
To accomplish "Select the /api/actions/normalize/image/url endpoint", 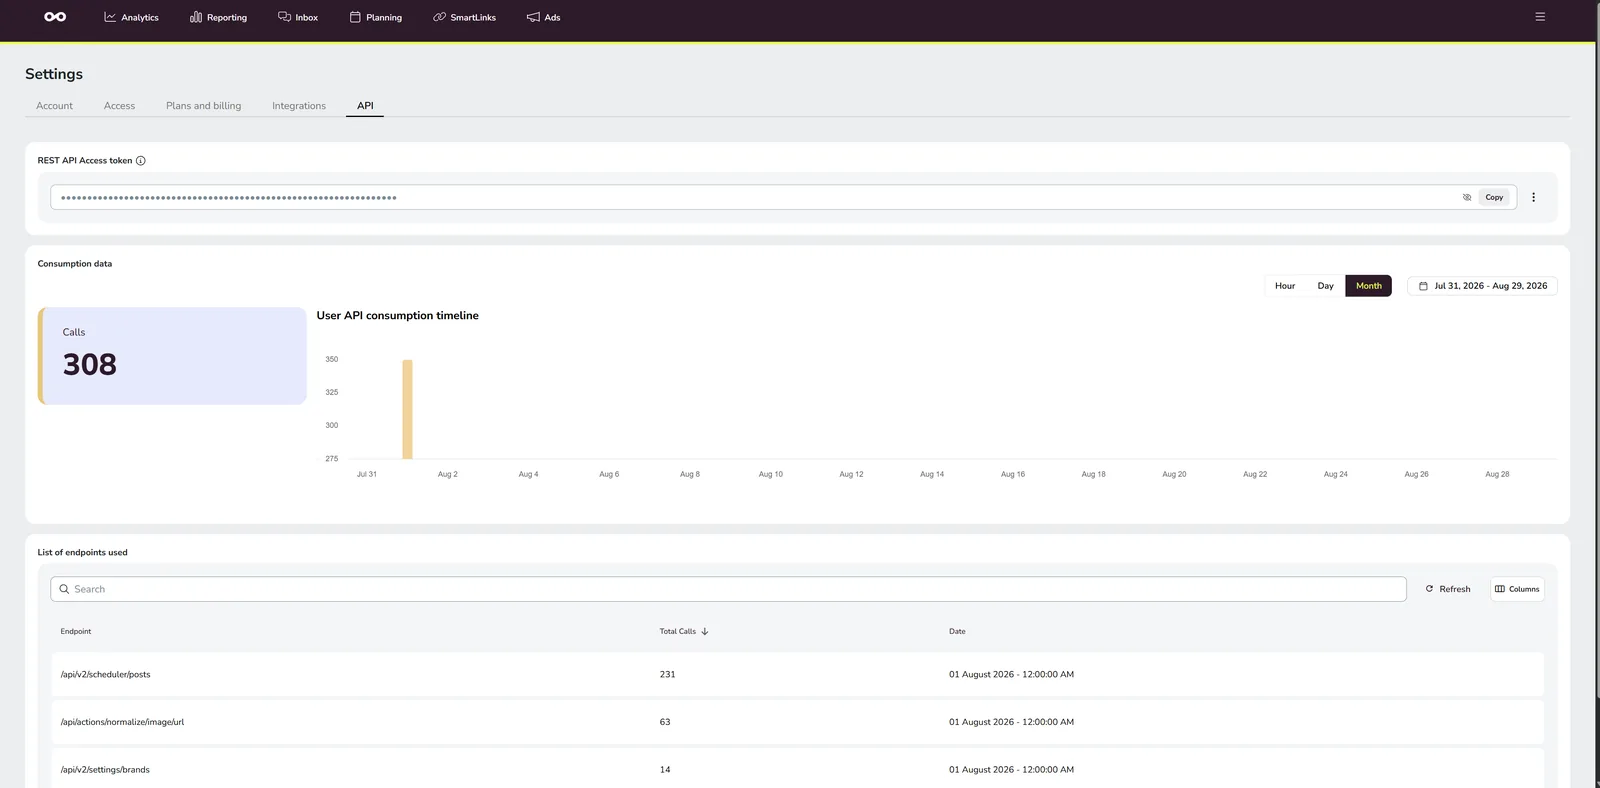I will tap(797, 722).
